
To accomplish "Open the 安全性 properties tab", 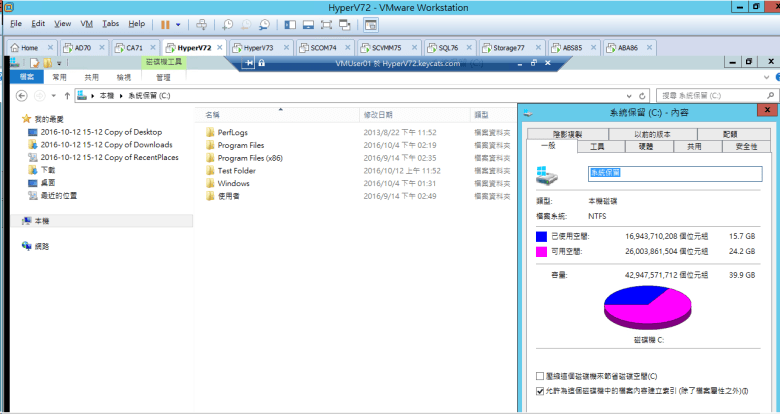I will tap(745, 146).
